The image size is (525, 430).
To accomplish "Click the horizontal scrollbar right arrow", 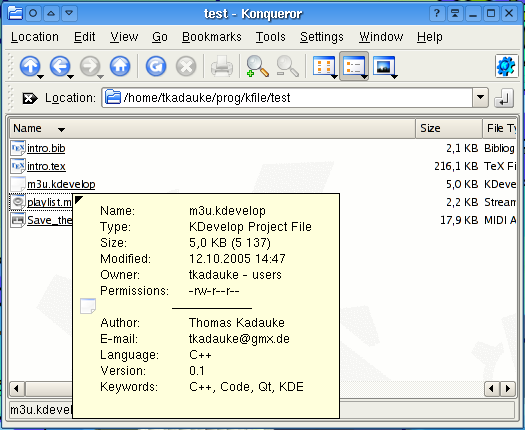I will (x=508, y=388).
